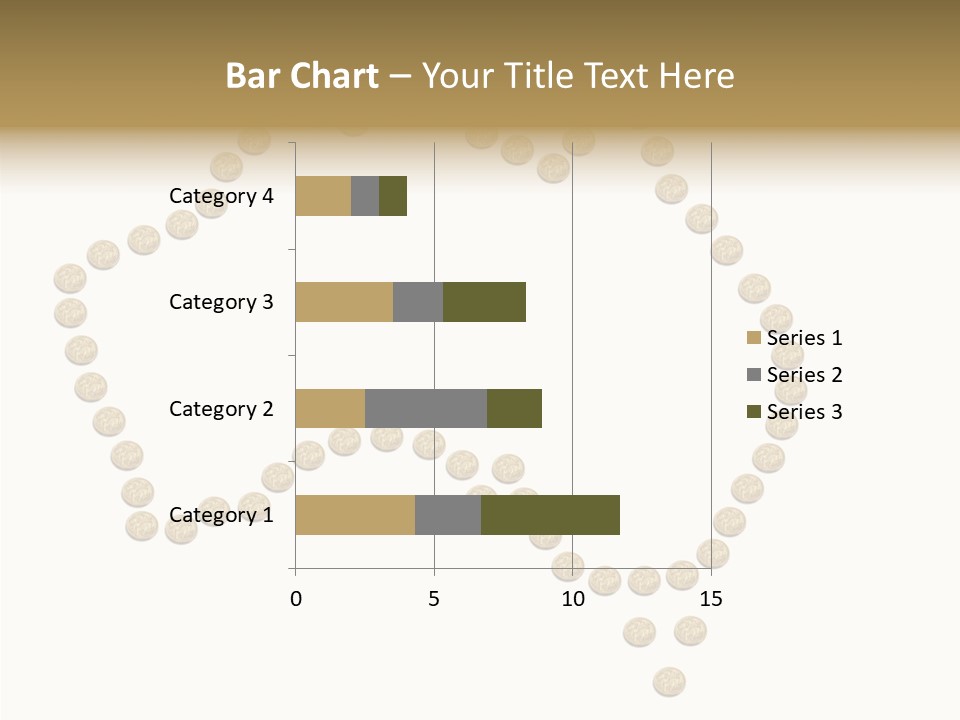Screen dimensions: 960x720
Task: Click the Series 3 olive legend swatch
Action: point(754,412)
